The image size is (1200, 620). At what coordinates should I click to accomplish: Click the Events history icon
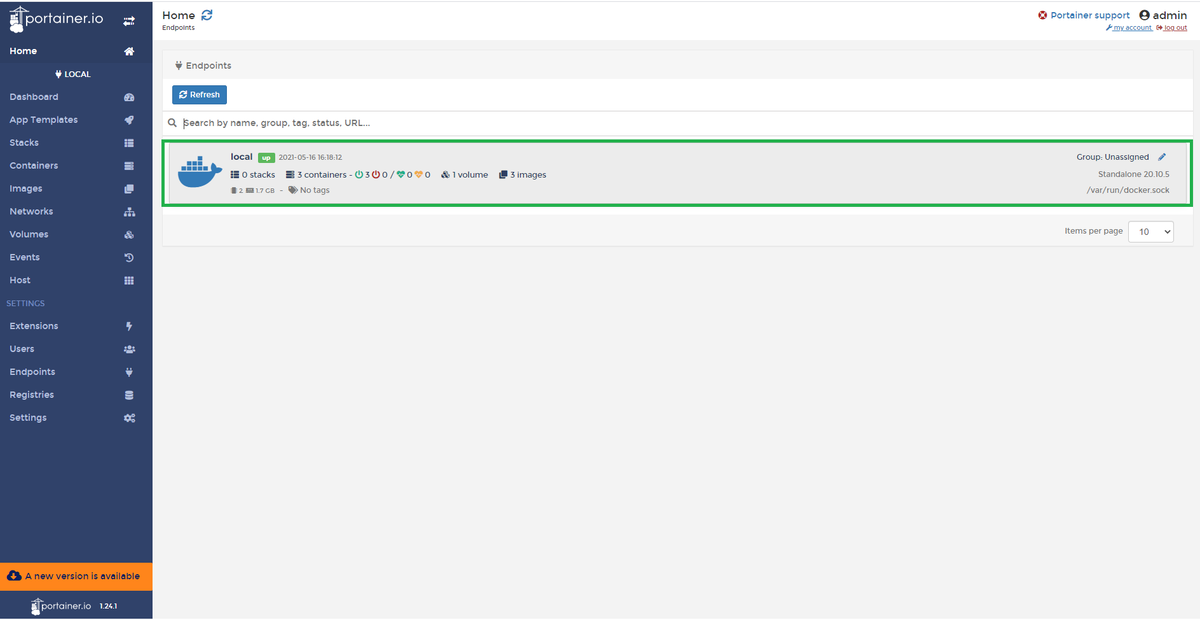pyautogui.click(x=129, y=258)
